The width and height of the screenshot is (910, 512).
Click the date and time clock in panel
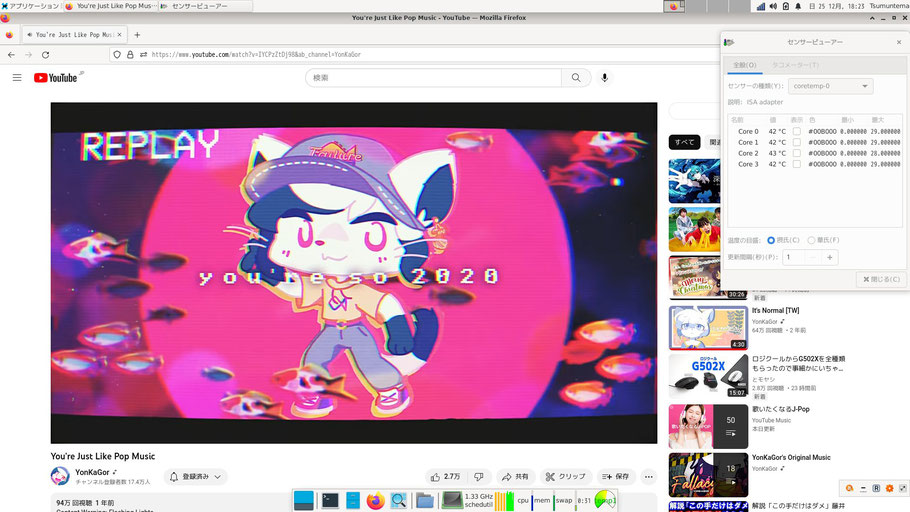[x=836, y=6]
